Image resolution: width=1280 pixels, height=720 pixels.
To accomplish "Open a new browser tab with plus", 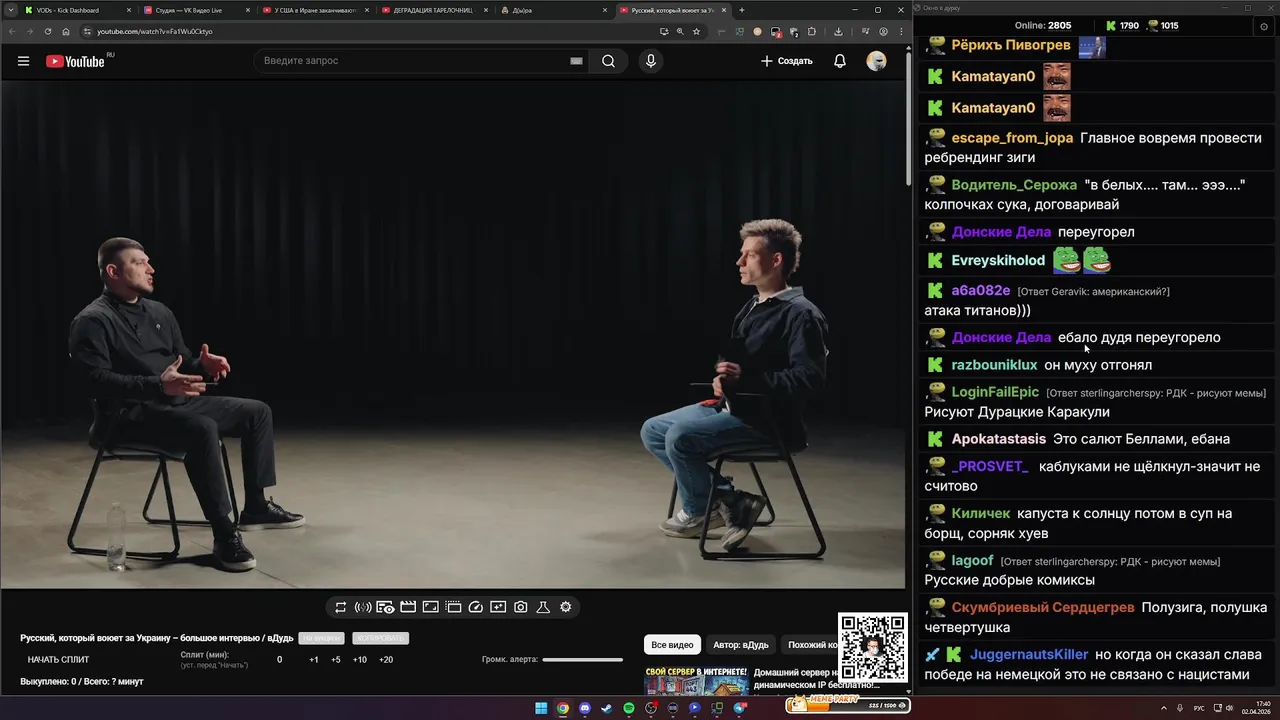I will pos(741,10).
